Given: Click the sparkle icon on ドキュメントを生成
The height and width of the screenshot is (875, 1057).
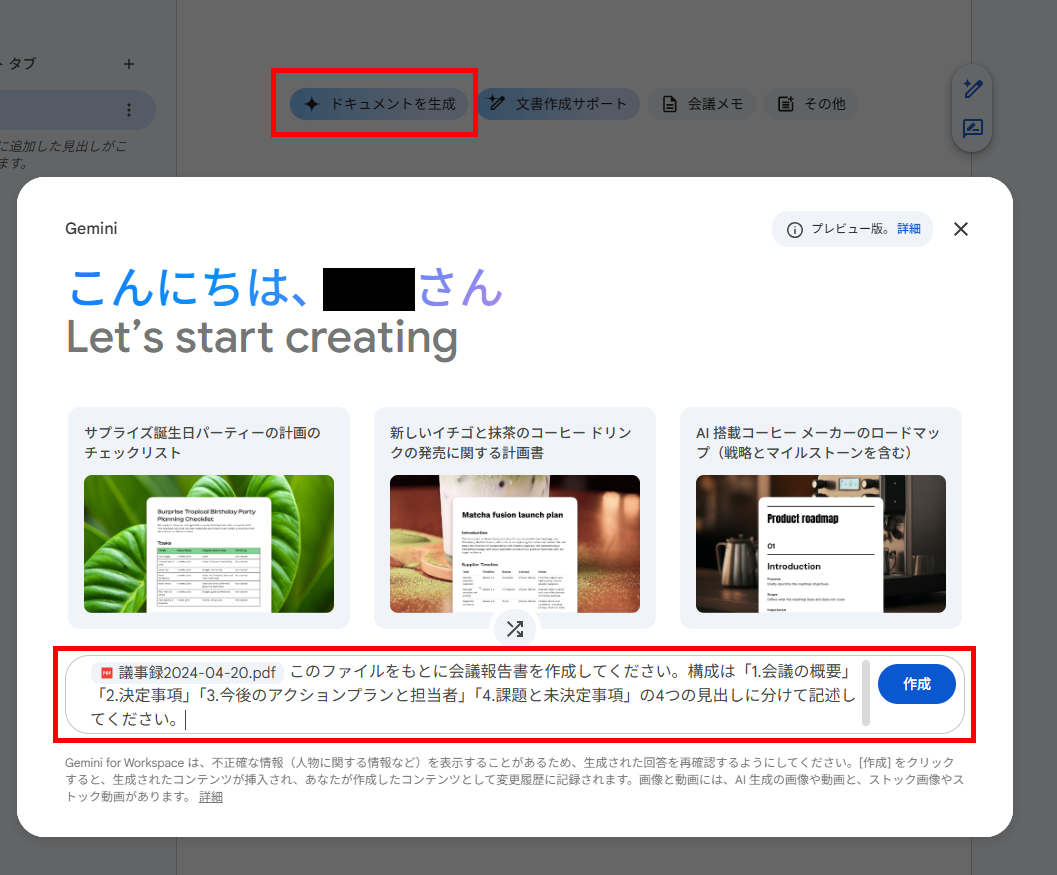Looking at the screenshot, I should (x=311, y=104).
